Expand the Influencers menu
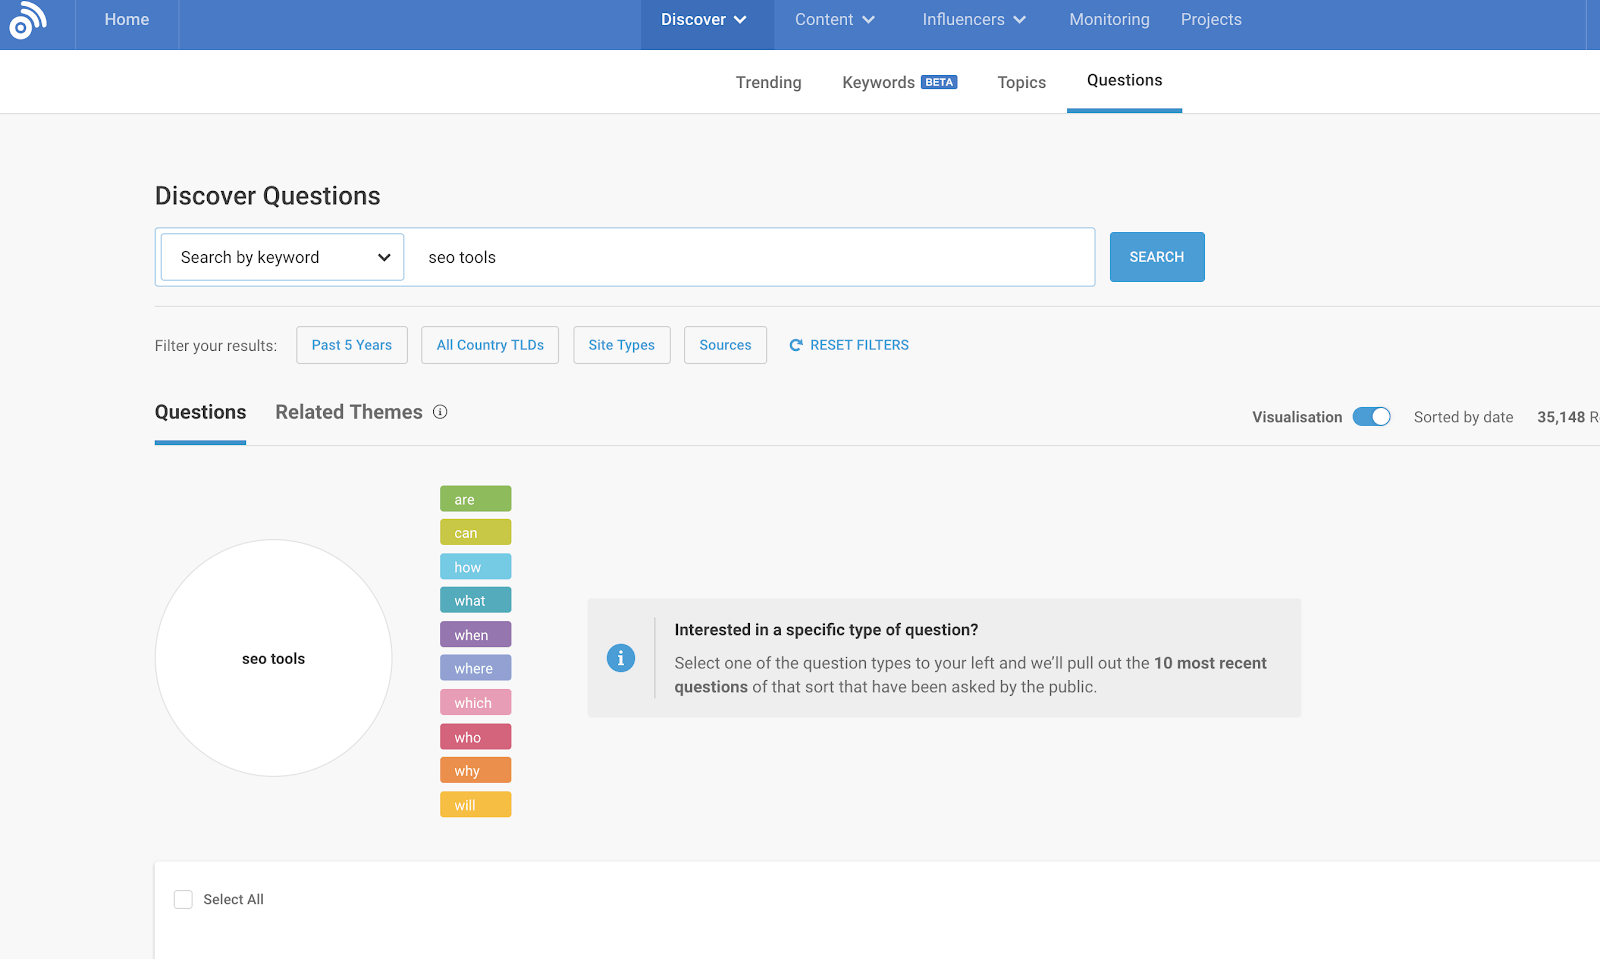 pyautogui.click(x=974, y=20)
